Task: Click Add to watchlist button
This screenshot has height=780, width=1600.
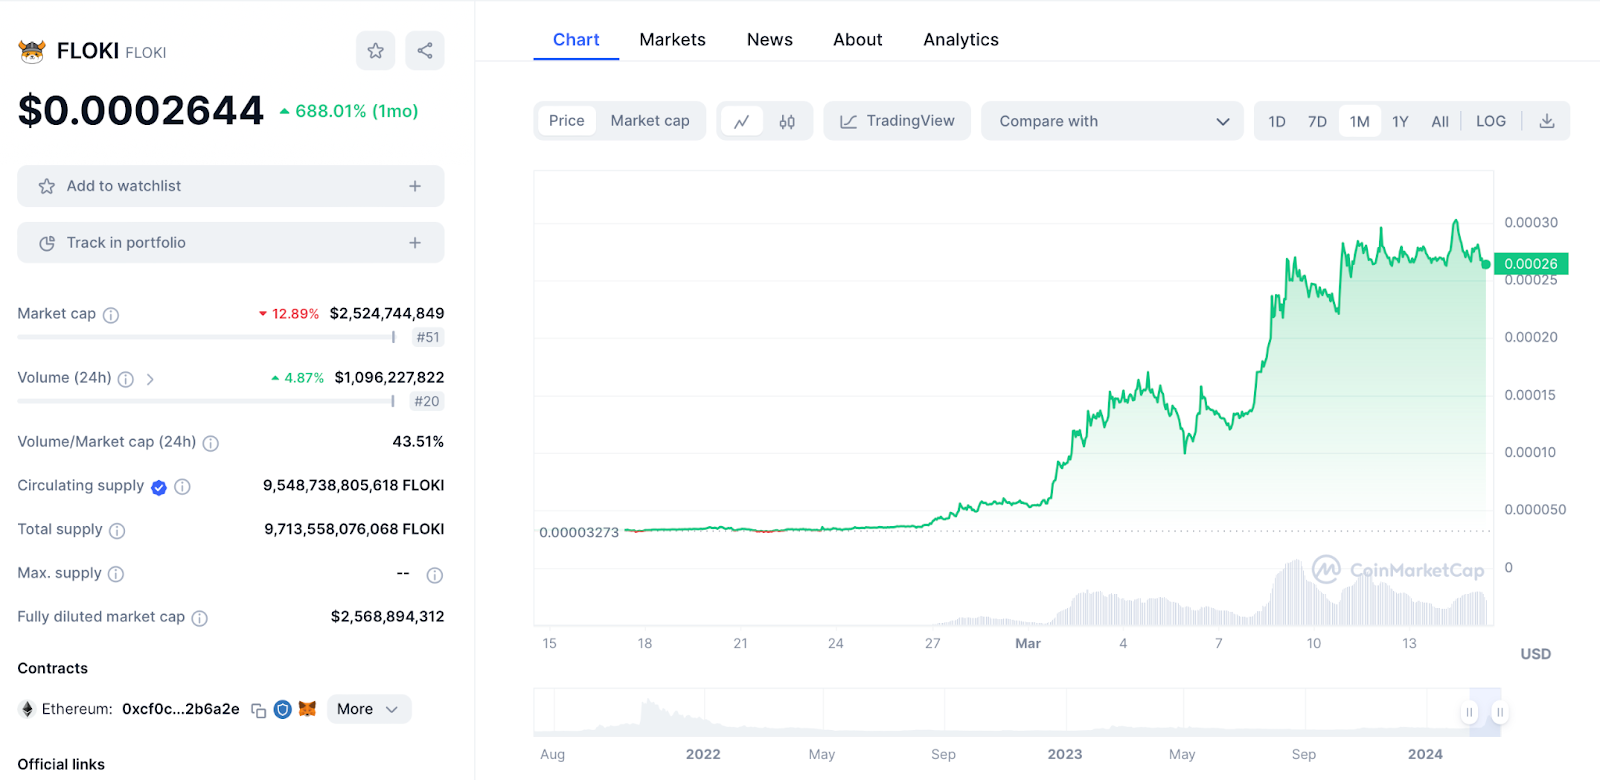Action: coord(231,186)
